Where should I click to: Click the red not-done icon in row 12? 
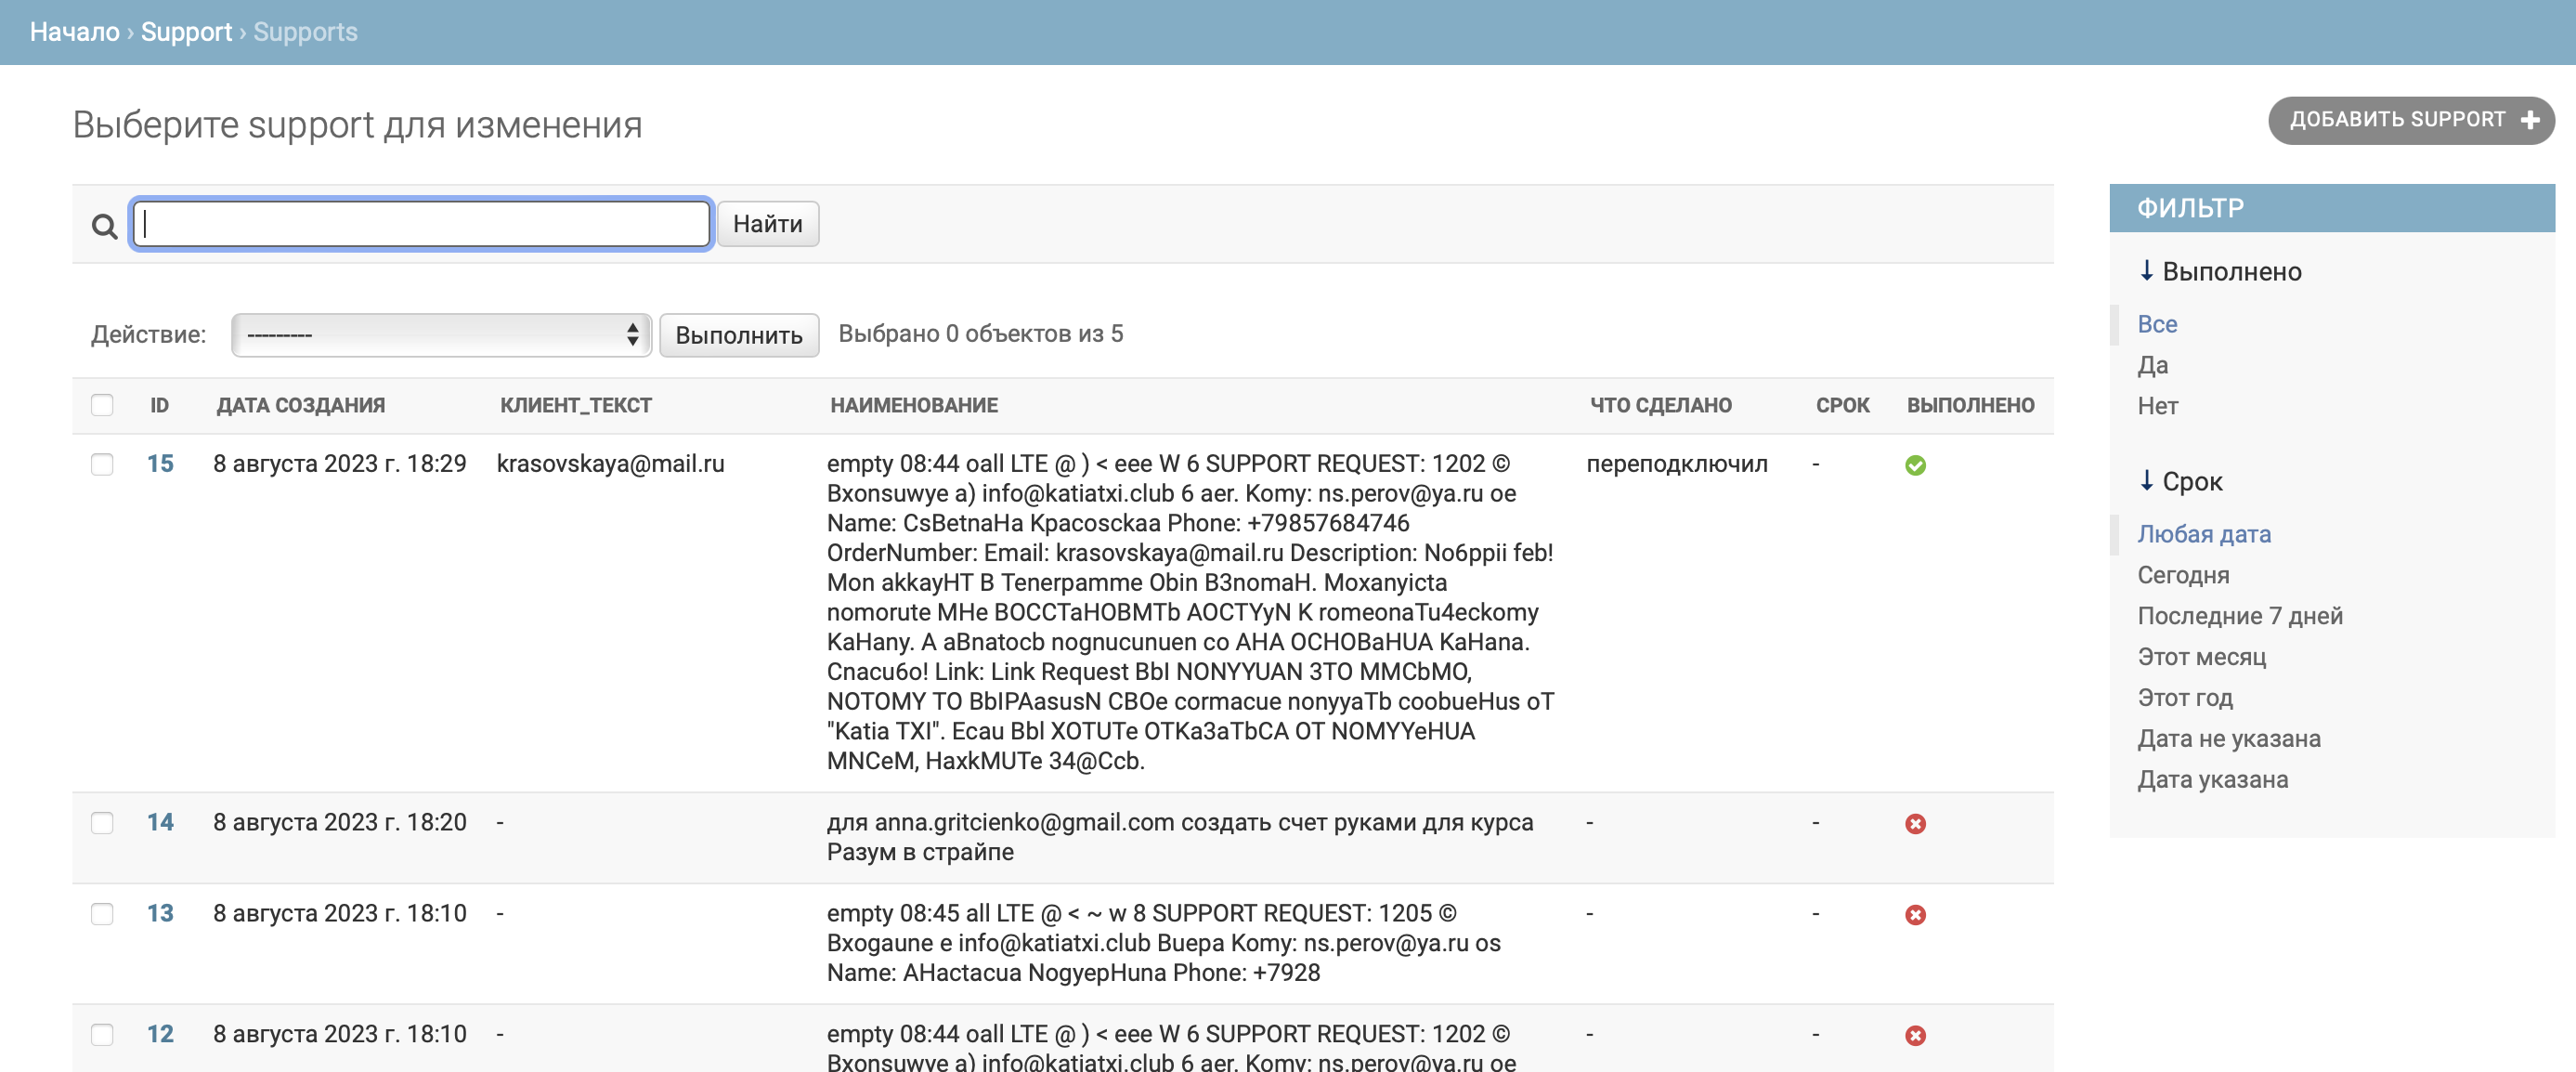[1914, 1035]
